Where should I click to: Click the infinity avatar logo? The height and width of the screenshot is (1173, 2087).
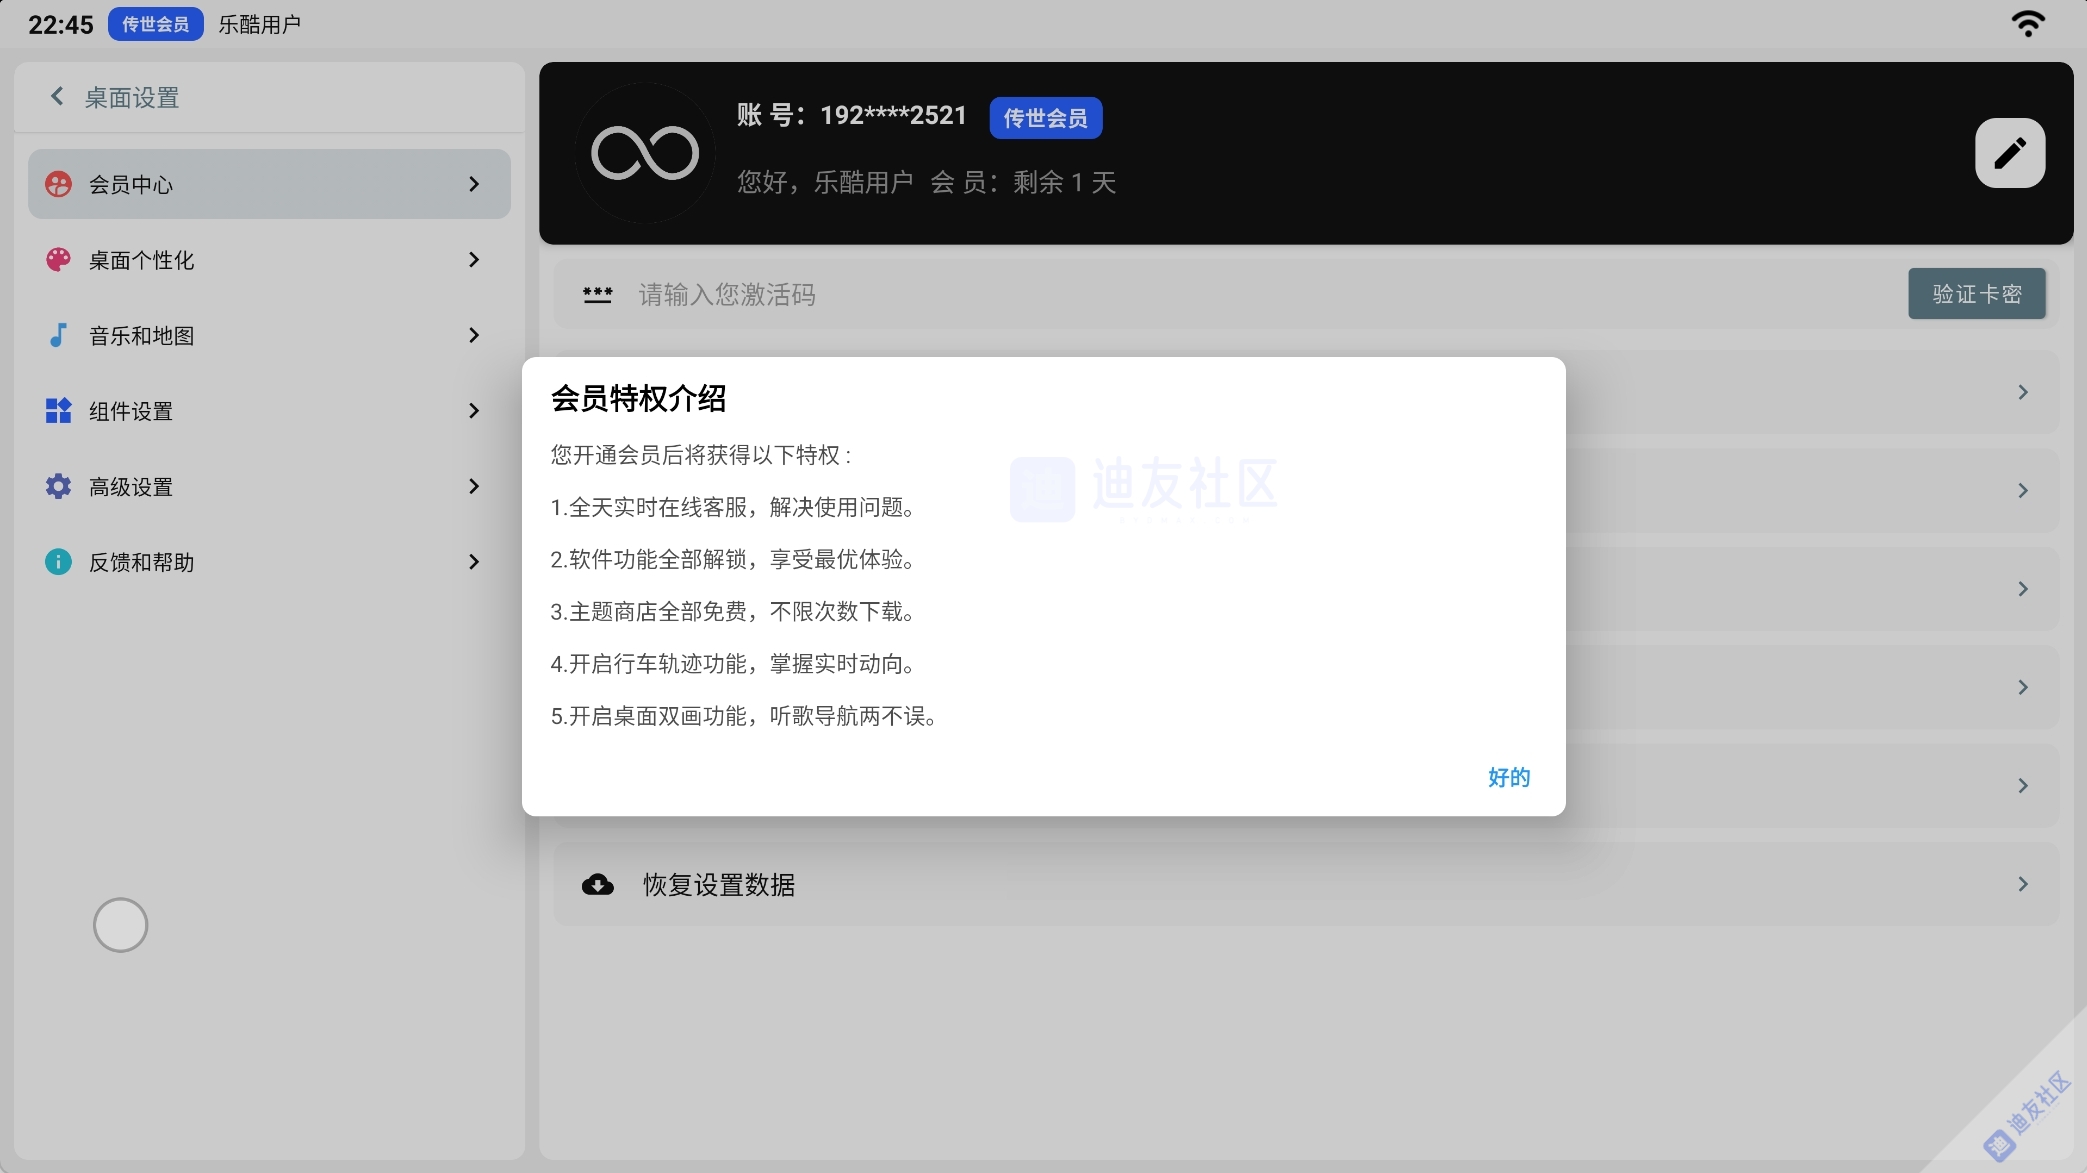point(645,153)
